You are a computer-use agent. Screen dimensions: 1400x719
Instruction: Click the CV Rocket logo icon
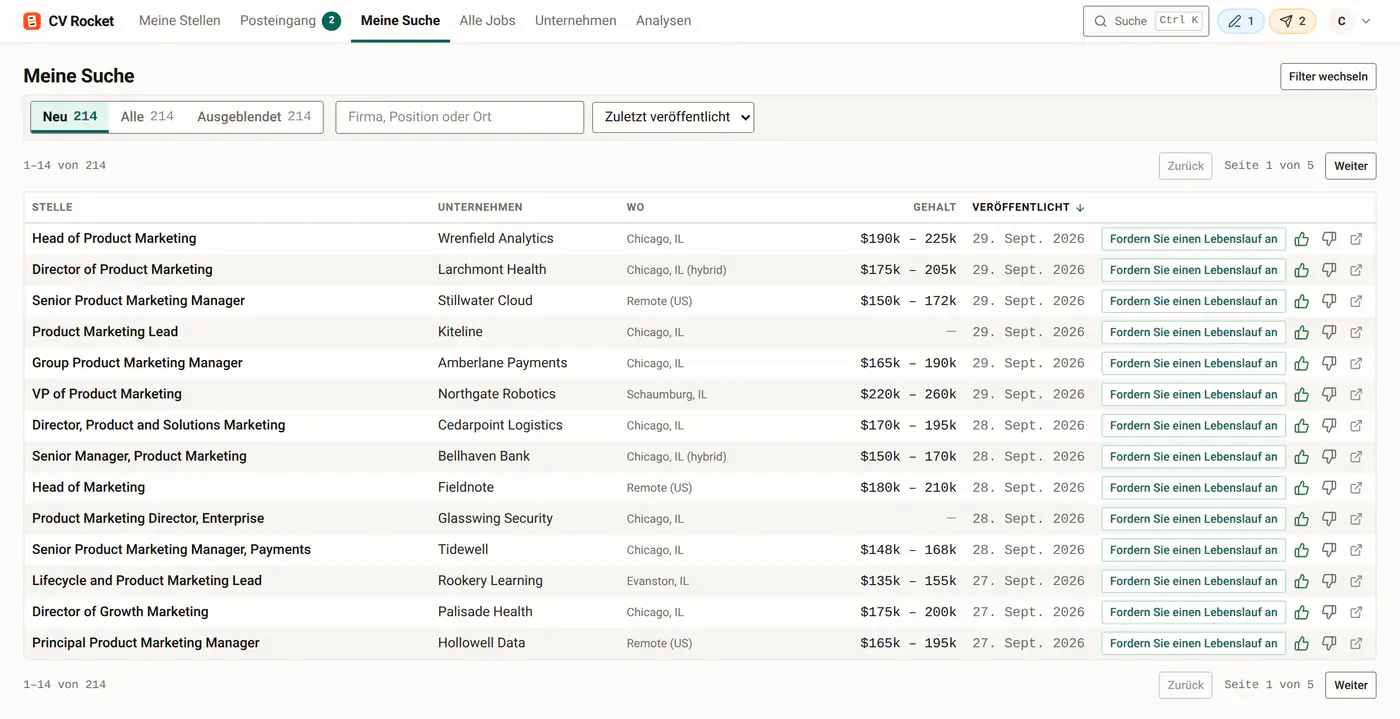coord(32,21)
